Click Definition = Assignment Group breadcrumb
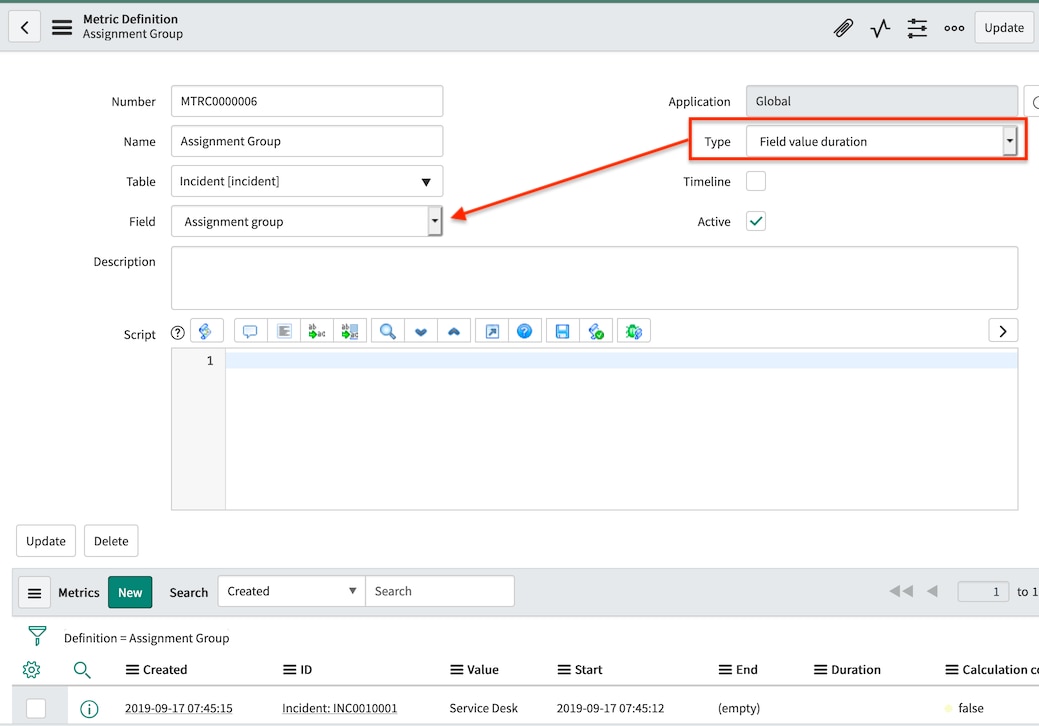This screenshot has height=726, width=1039. [x=146, y=638]
